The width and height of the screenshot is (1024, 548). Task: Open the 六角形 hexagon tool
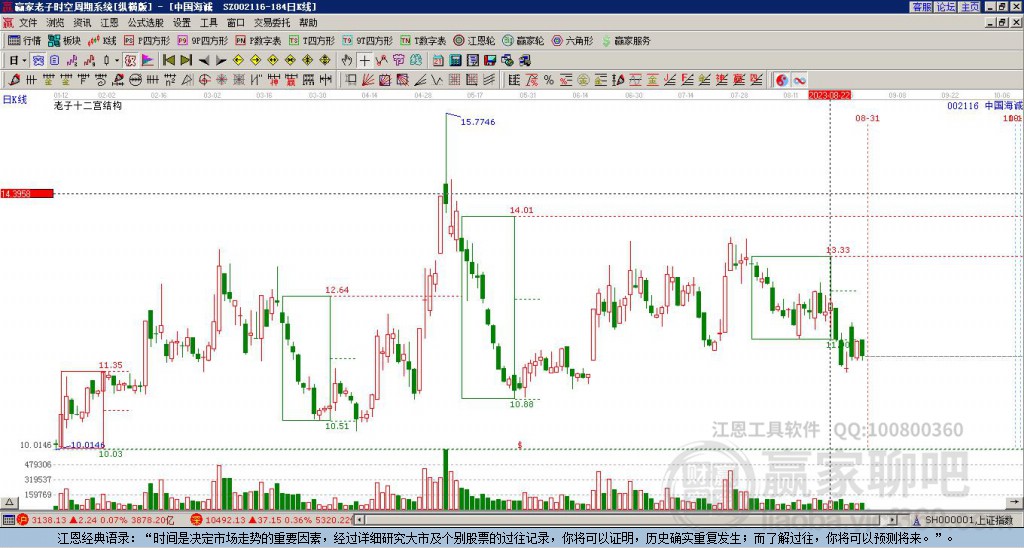point(572,40)
